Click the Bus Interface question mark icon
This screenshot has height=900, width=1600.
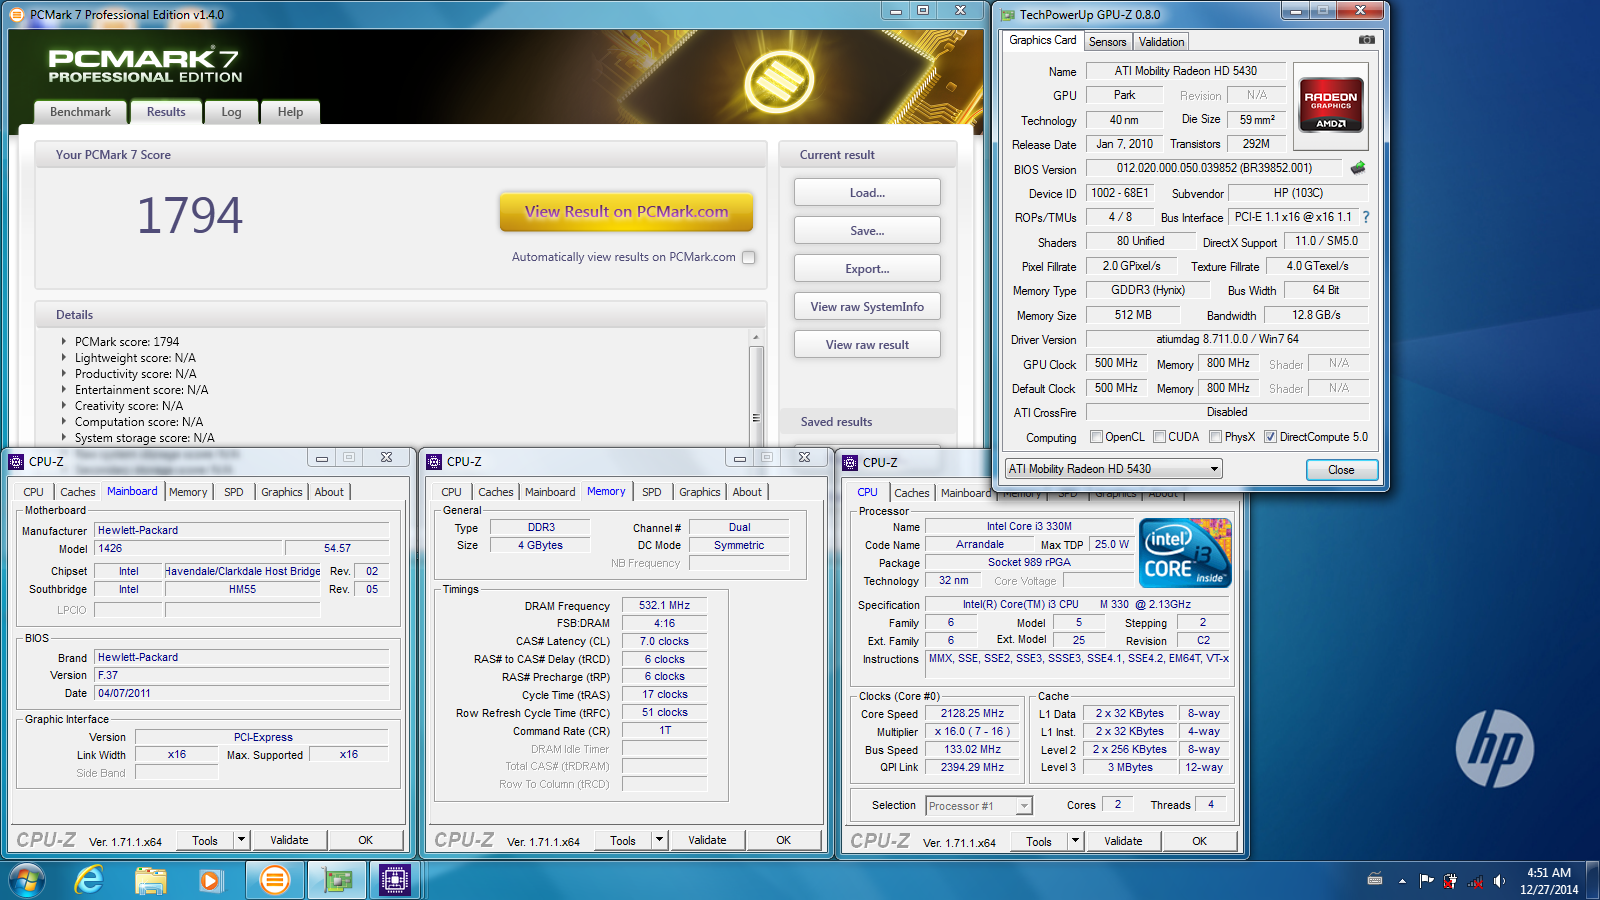coord(1366,217)
